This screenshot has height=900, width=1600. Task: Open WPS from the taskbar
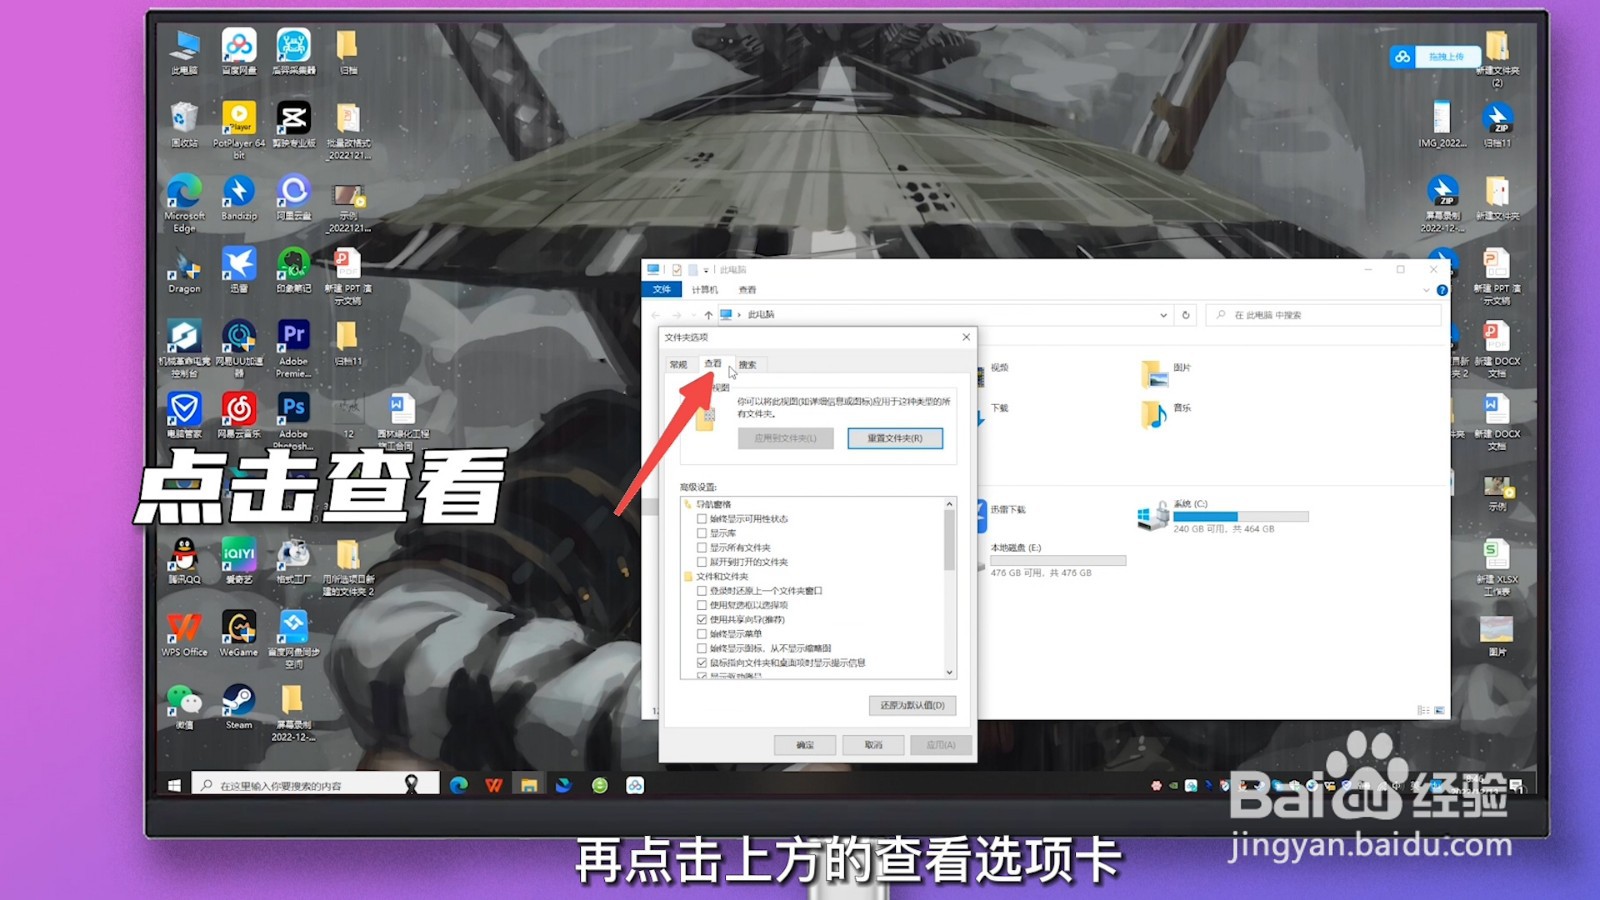(x=494, y=786)
